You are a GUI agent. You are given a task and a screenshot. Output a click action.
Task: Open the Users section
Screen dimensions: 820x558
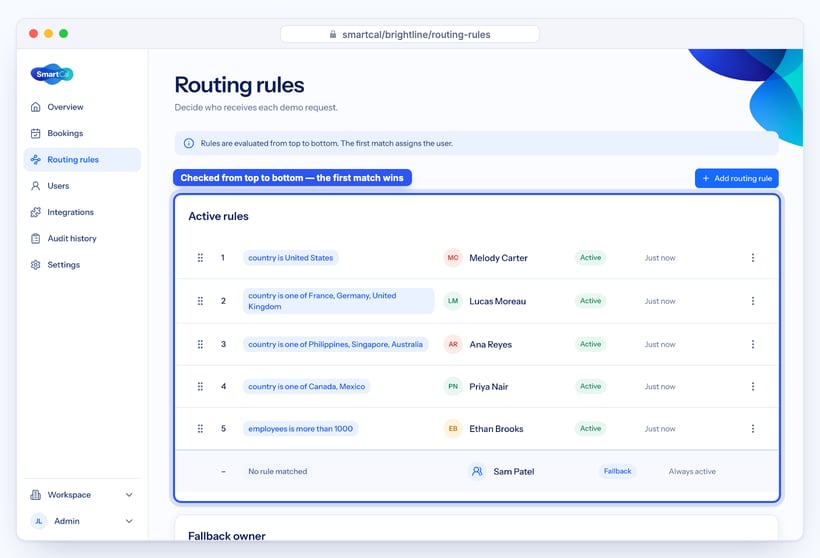click(82, 186)
